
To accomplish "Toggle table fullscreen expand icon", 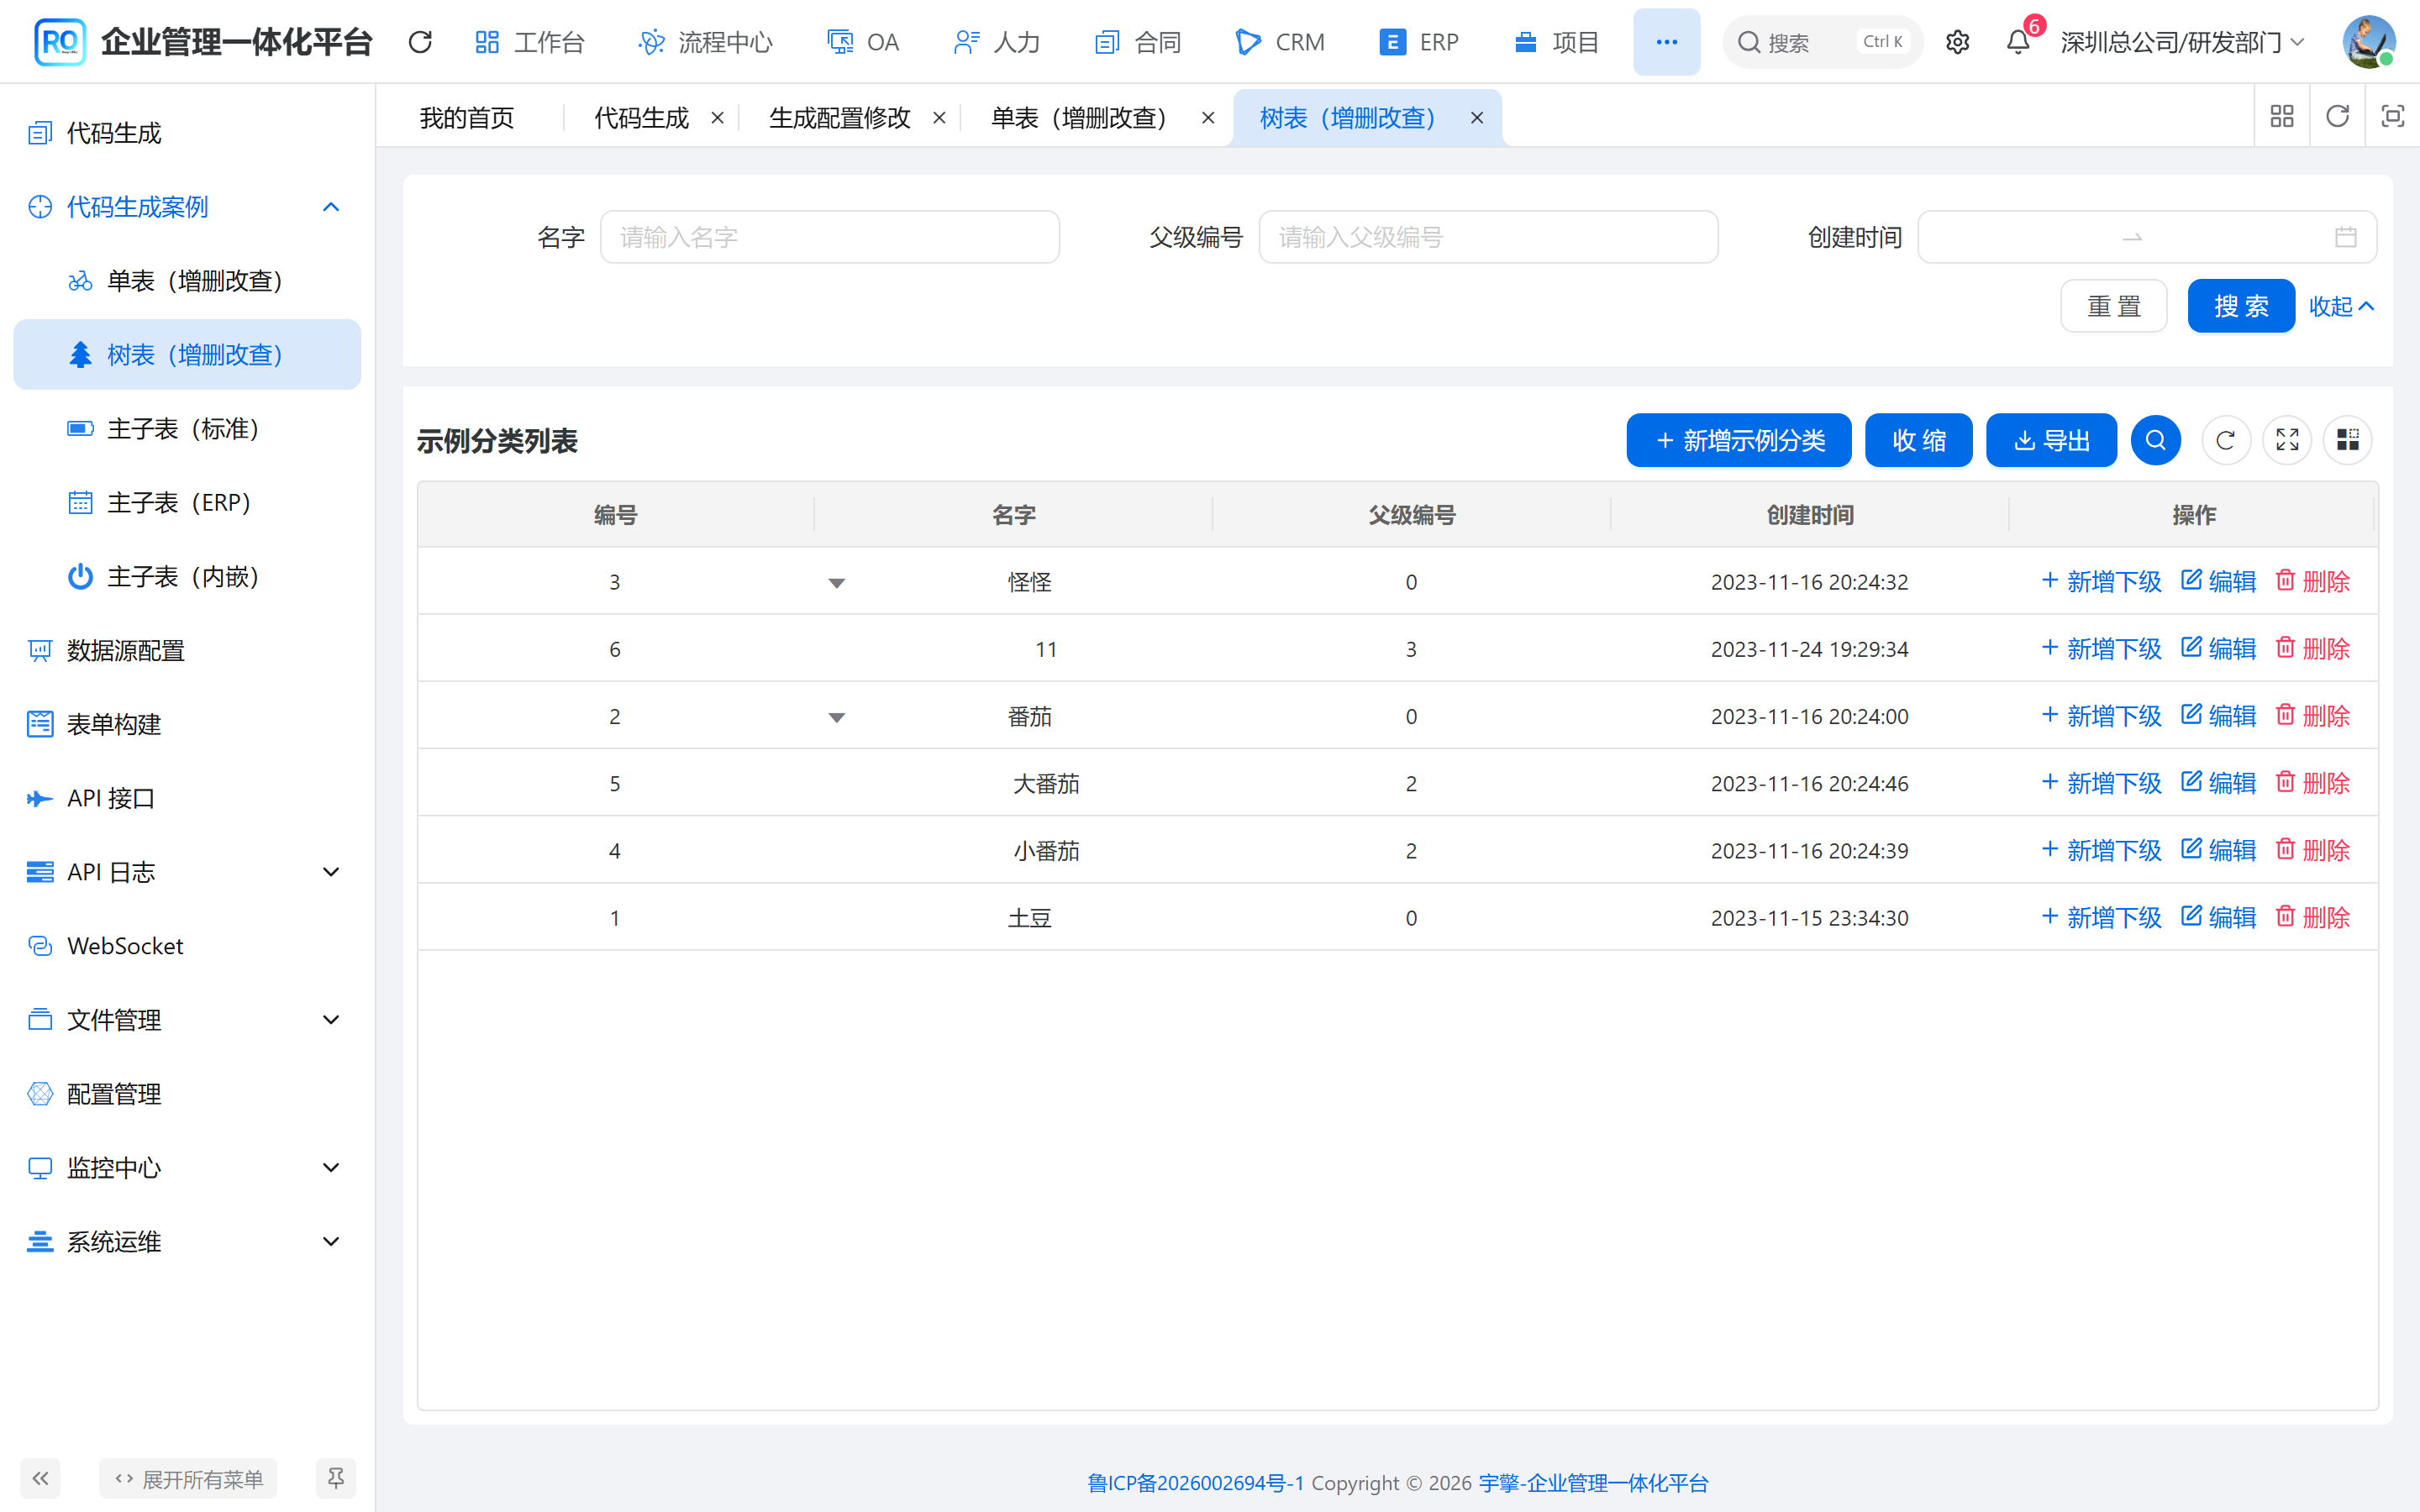I will click(2287, 440).
